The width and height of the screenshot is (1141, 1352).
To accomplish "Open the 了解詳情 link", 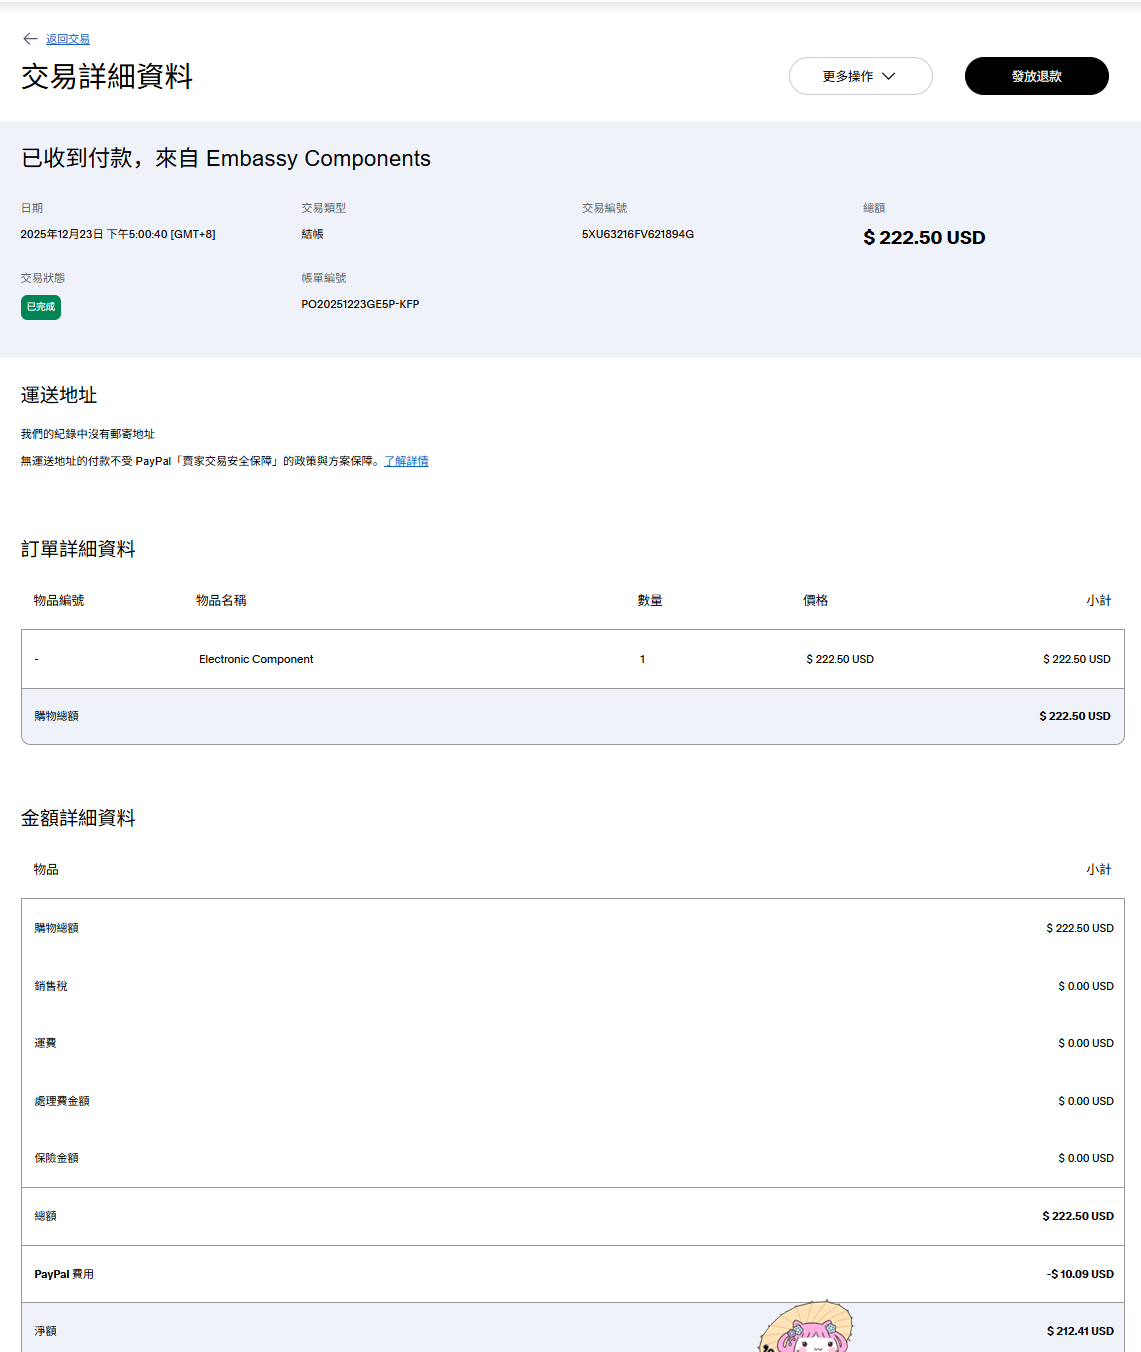I will pyautogui.click(x=406, y=461).
